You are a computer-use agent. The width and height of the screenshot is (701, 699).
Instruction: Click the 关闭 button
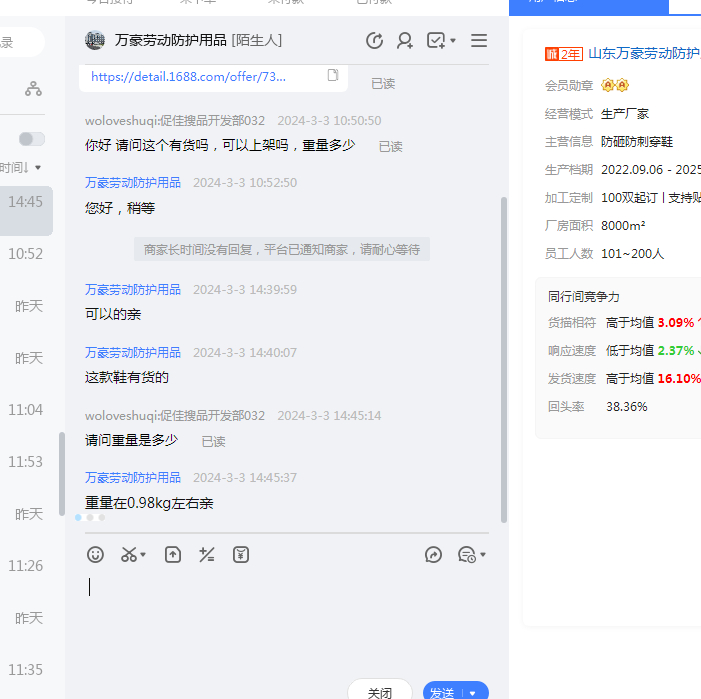point(380,692)
